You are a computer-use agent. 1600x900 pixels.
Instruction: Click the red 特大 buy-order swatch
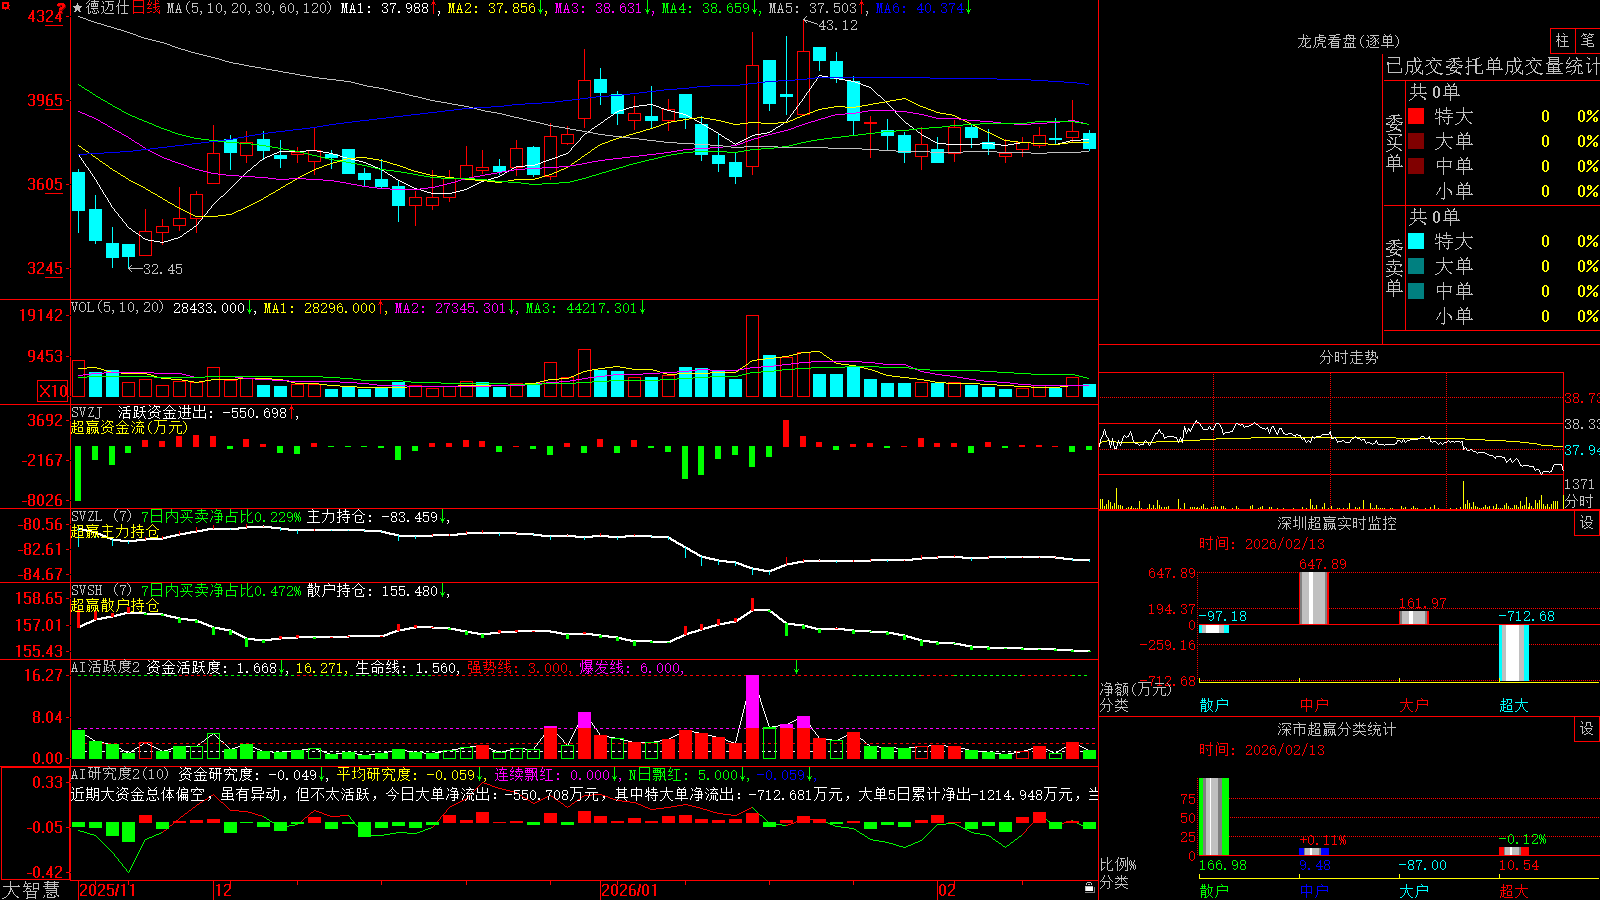(x=1416, y=116)
